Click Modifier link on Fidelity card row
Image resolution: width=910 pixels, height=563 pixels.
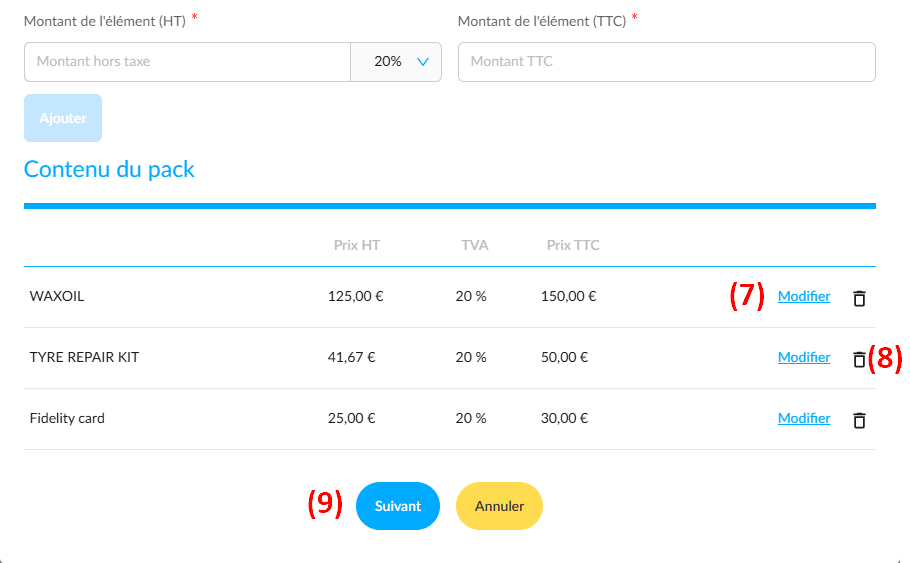click(804, 418)
